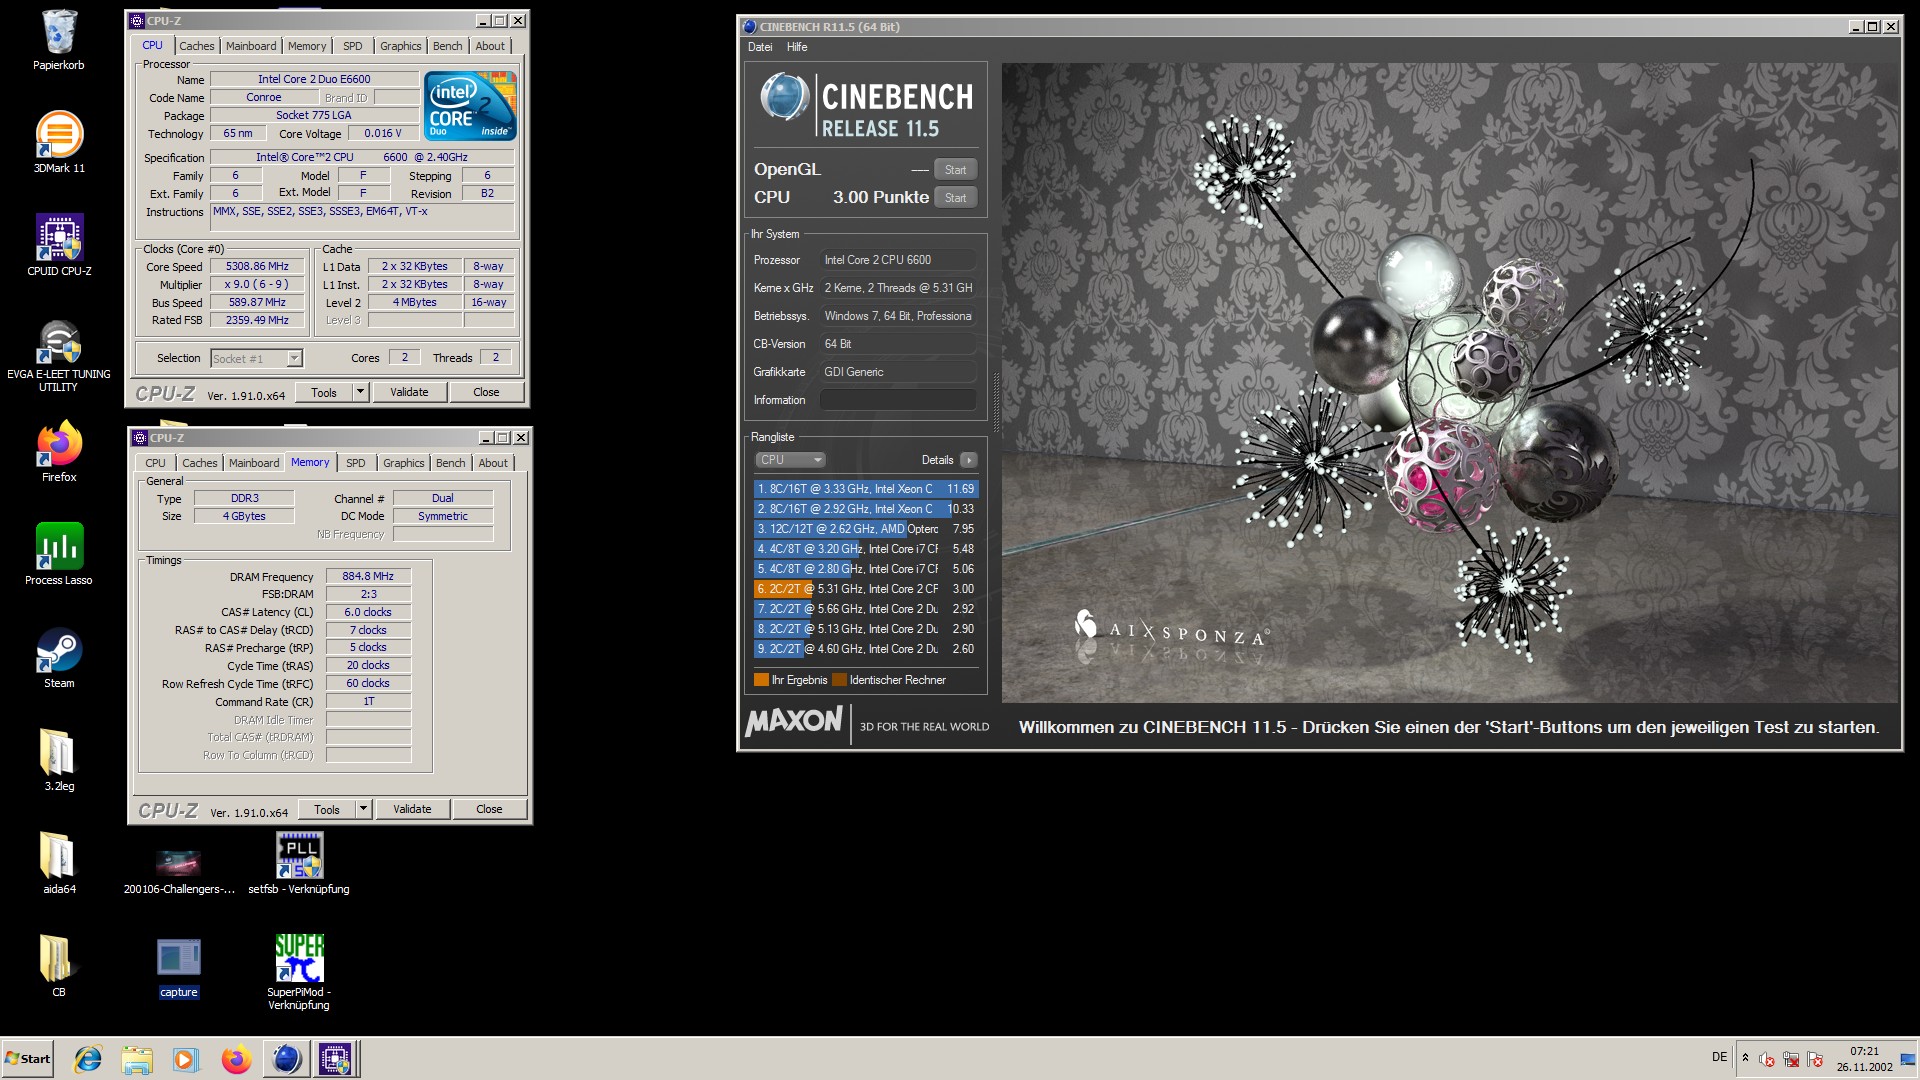1920x1080 pixels.
Task: Open Graphics tab in top CPU-Z window
Action: point(401,46)
